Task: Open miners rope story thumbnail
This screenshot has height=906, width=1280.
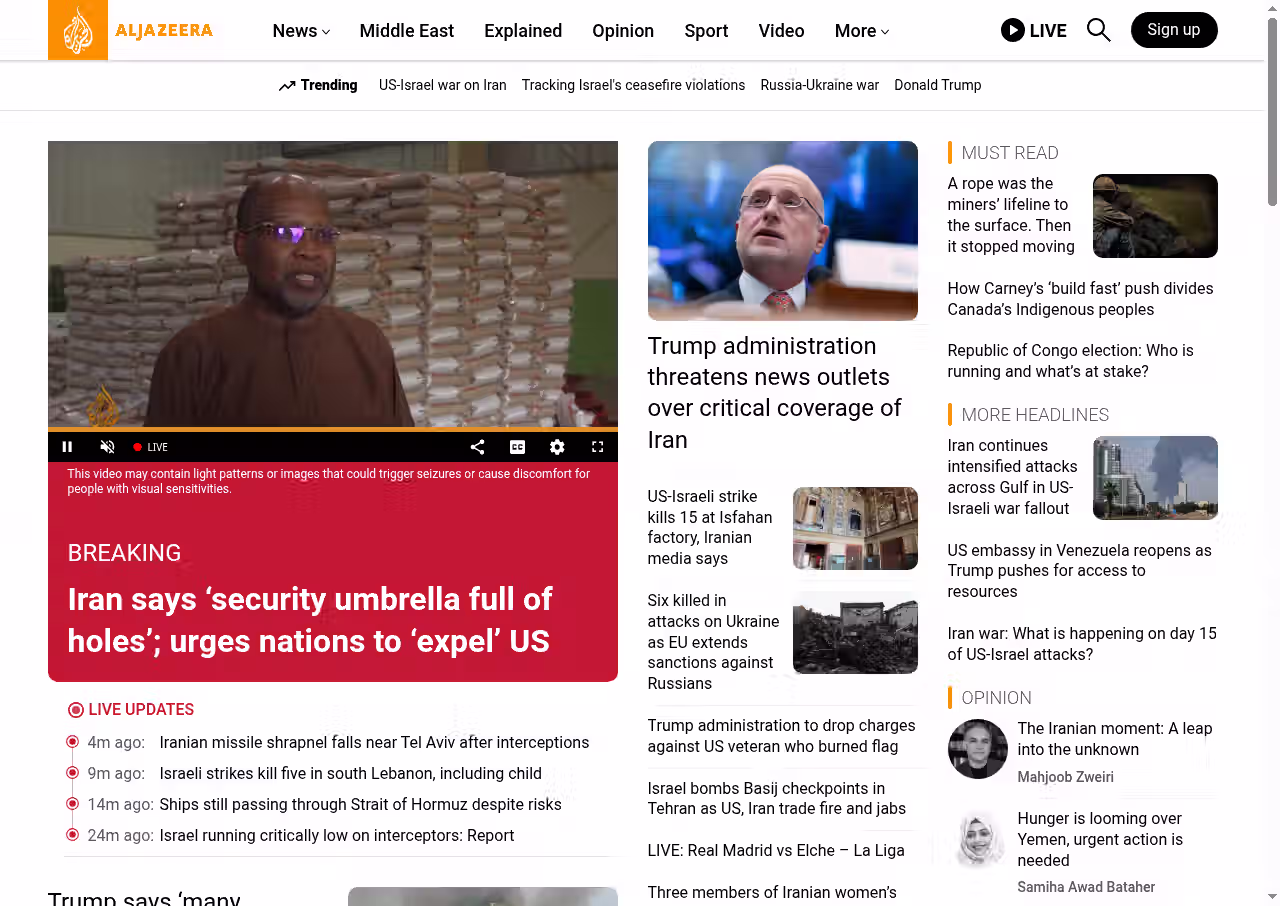Action: [1155, 216]
